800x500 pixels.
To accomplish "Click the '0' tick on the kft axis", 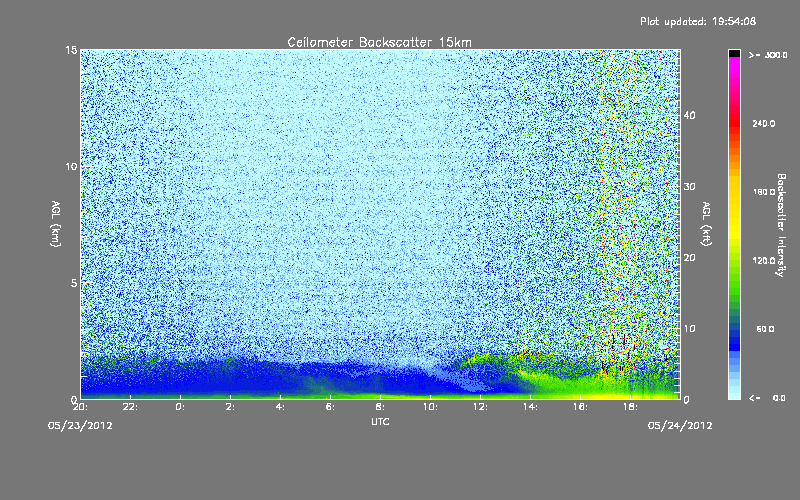I will click(x=686, y=400).
